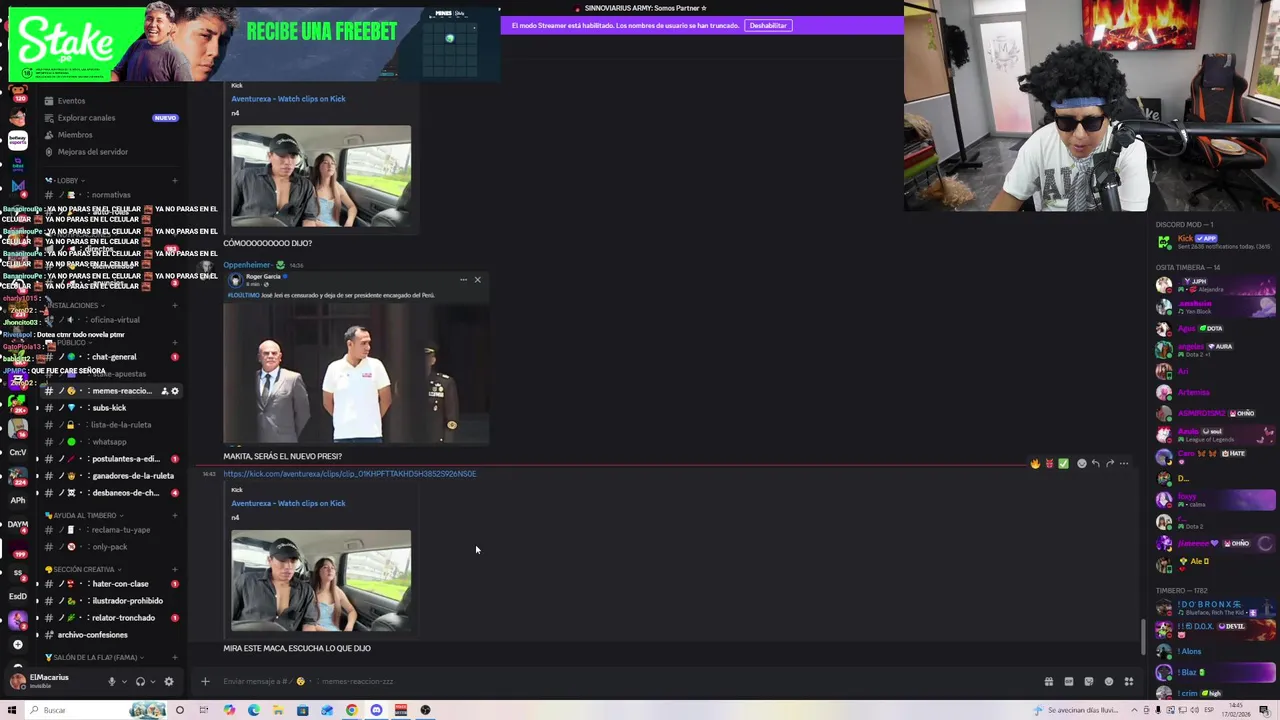1280x720 pixels.
Task: Open the Kick clip link in message
Action: [x=349, y=474]
